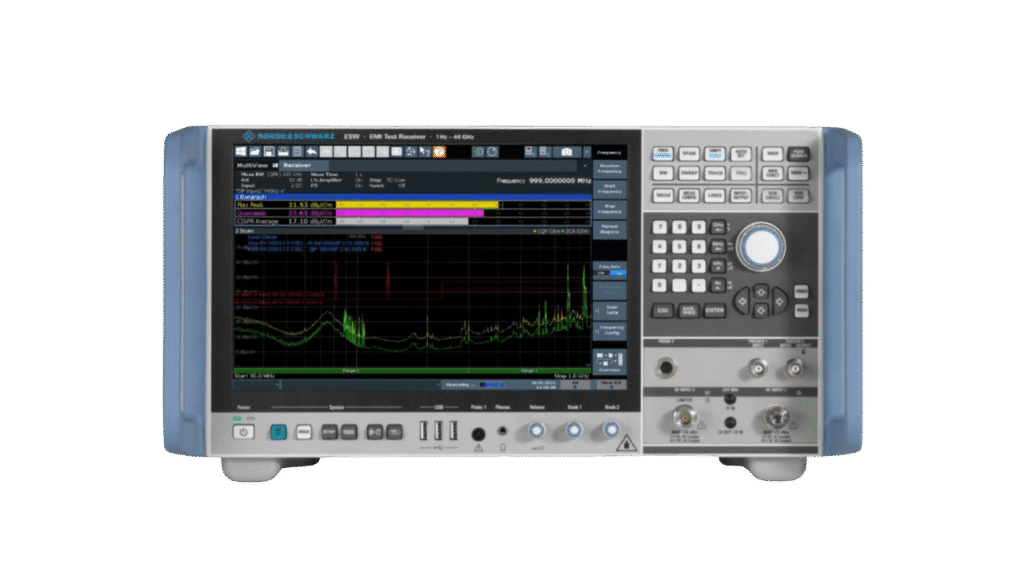Click the Frequency 999.0000000 MHz field
1024x576 pixels.
(x=543, y=181)
